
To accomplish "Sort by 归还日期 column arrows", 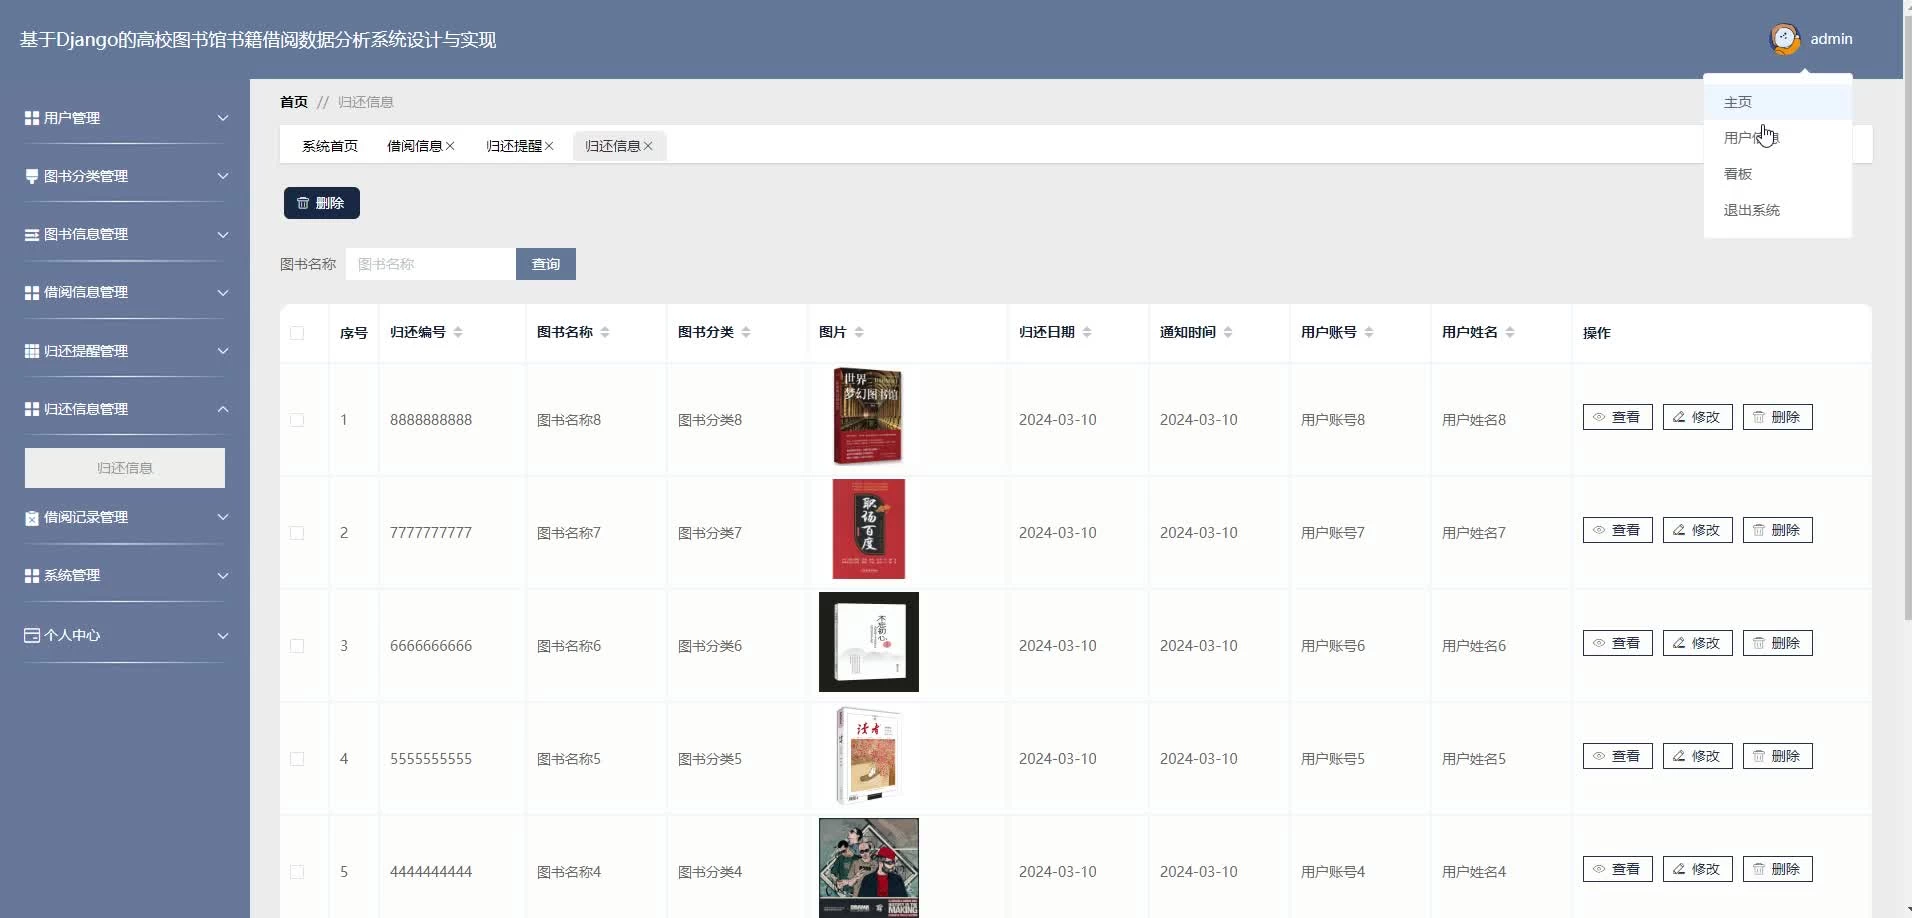I will click(1087, 332).
